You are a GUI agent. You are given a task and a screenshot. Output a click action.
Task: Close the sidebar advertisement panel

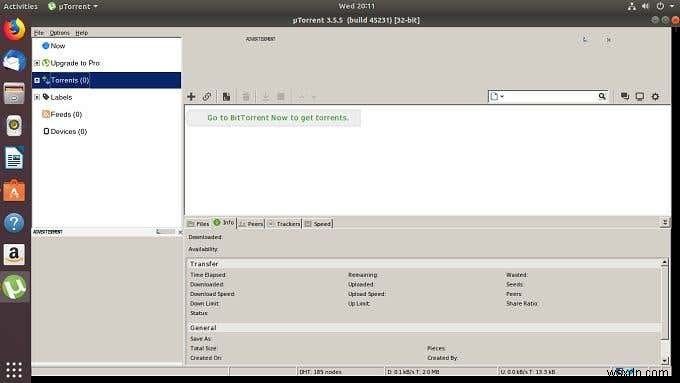click(x=180, y=232)
